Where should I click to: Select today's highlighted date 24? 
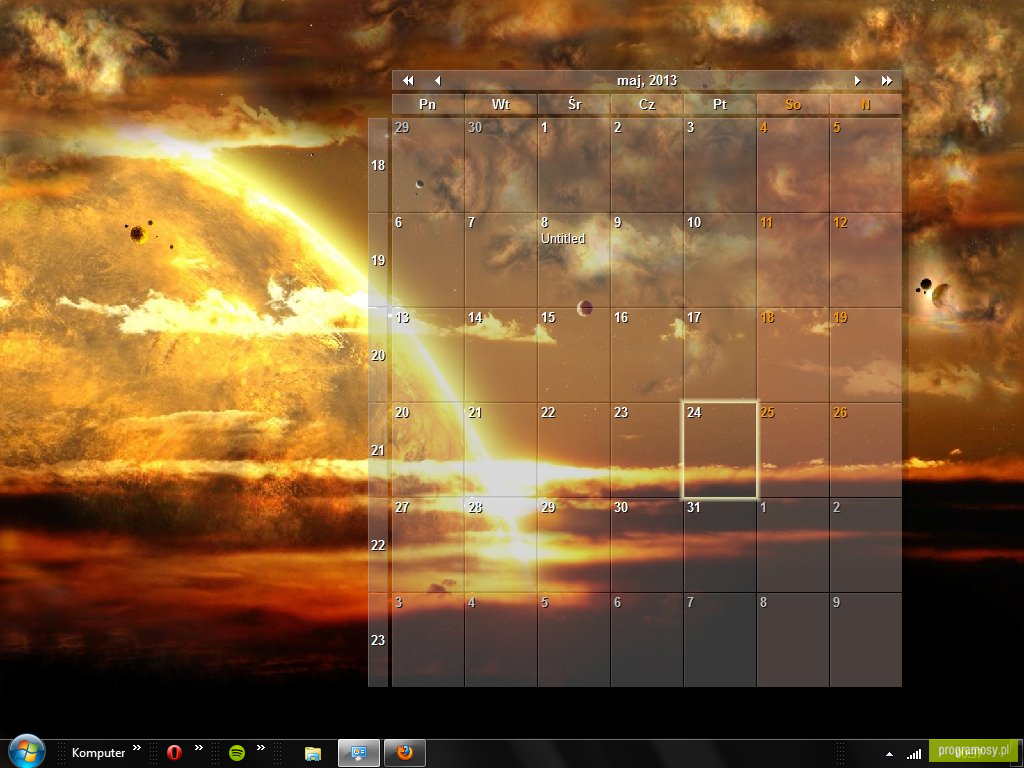[x=720, y=450]
